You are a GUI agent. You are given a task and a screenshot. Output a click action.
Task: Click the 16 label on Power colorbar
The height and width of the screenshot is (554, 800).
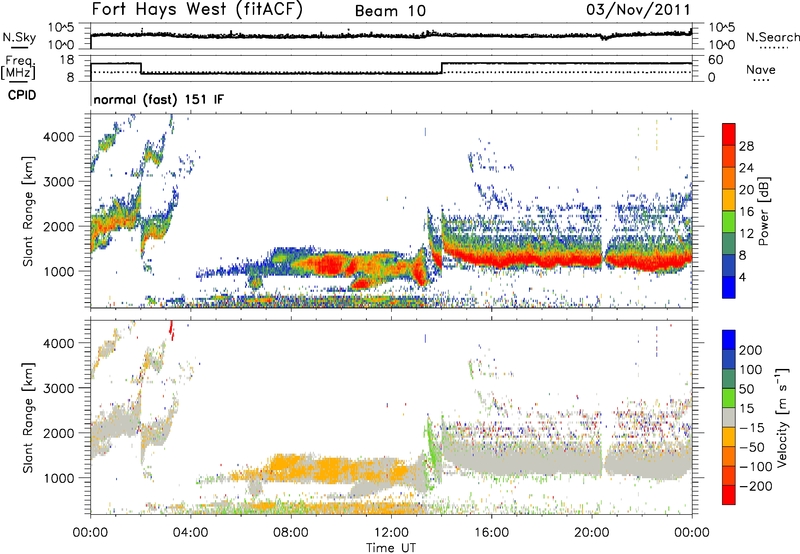point(746,212)
